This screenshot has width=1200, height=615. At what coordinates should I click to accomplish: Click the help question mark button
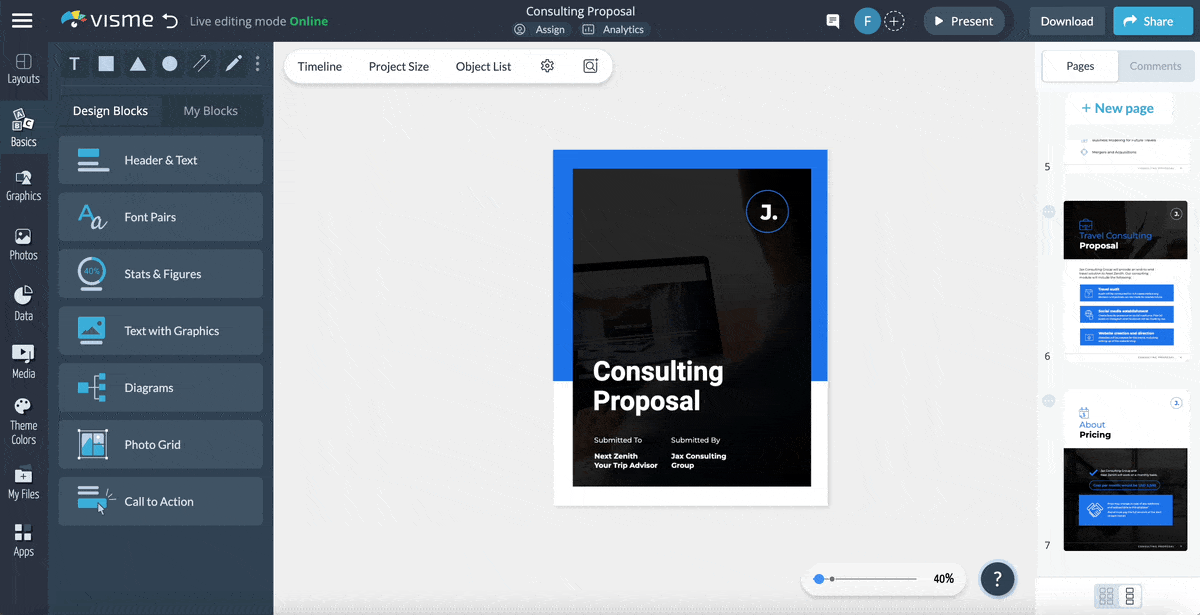click(x=997, y=578)
